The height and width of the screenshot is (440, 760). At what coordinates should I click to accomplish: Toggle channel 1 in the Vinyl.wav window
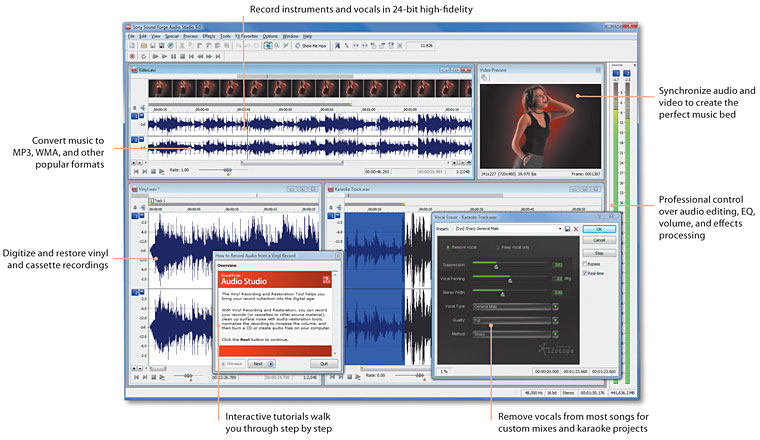click(135, 216)
